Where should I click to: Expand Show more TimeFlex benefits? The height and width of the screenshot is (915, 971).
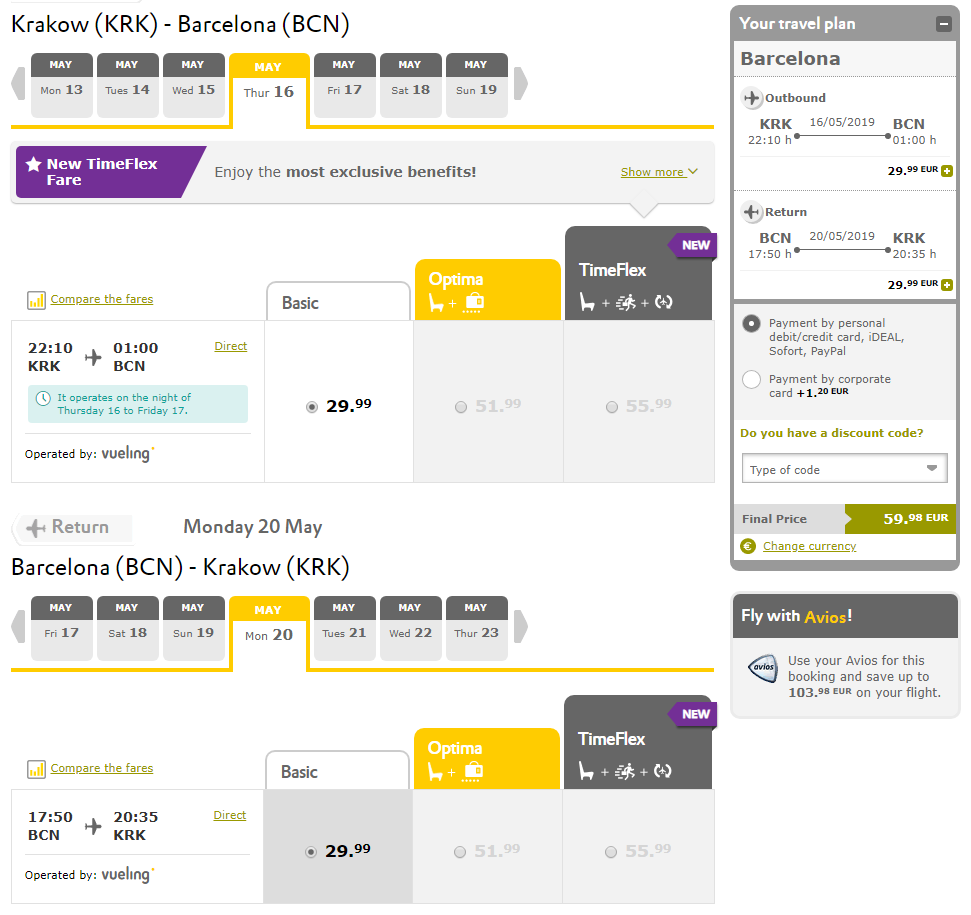pyautogui.click(x=659, y=172)
